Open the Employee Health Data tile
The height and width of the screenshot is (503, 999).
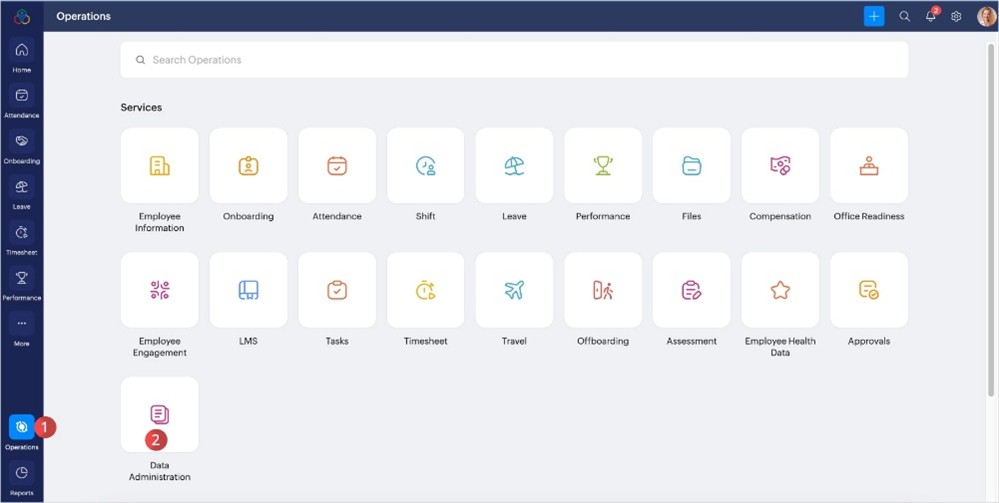pos(780,290)
